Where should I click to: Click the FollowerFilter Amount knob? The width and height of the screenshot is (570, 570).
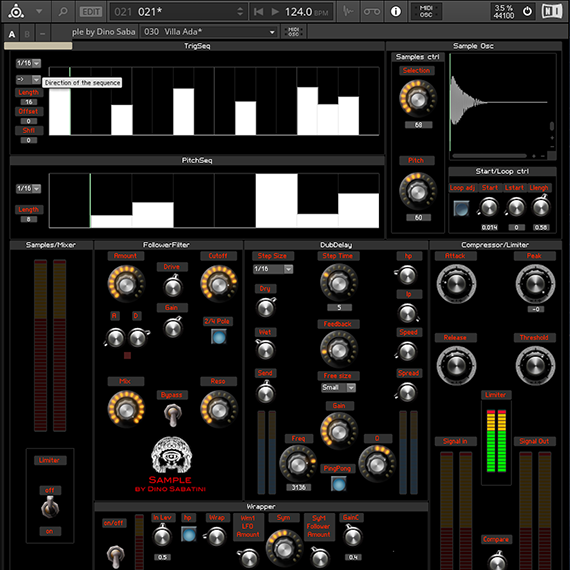coord(126,284)
